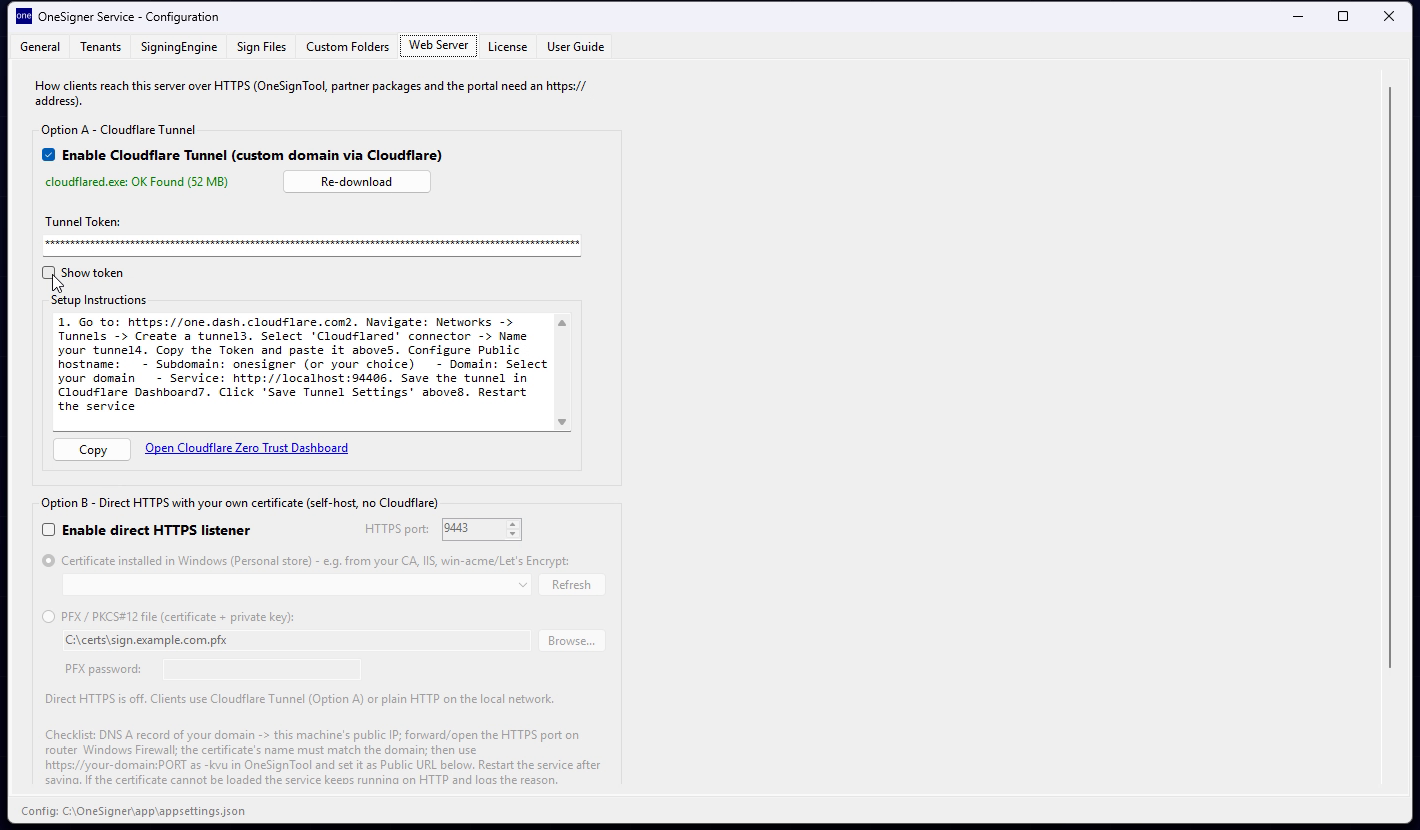Viewport: 1420px width, 830px height.
Task: Tick the Show token checkbox
Action: click(48, 272)
